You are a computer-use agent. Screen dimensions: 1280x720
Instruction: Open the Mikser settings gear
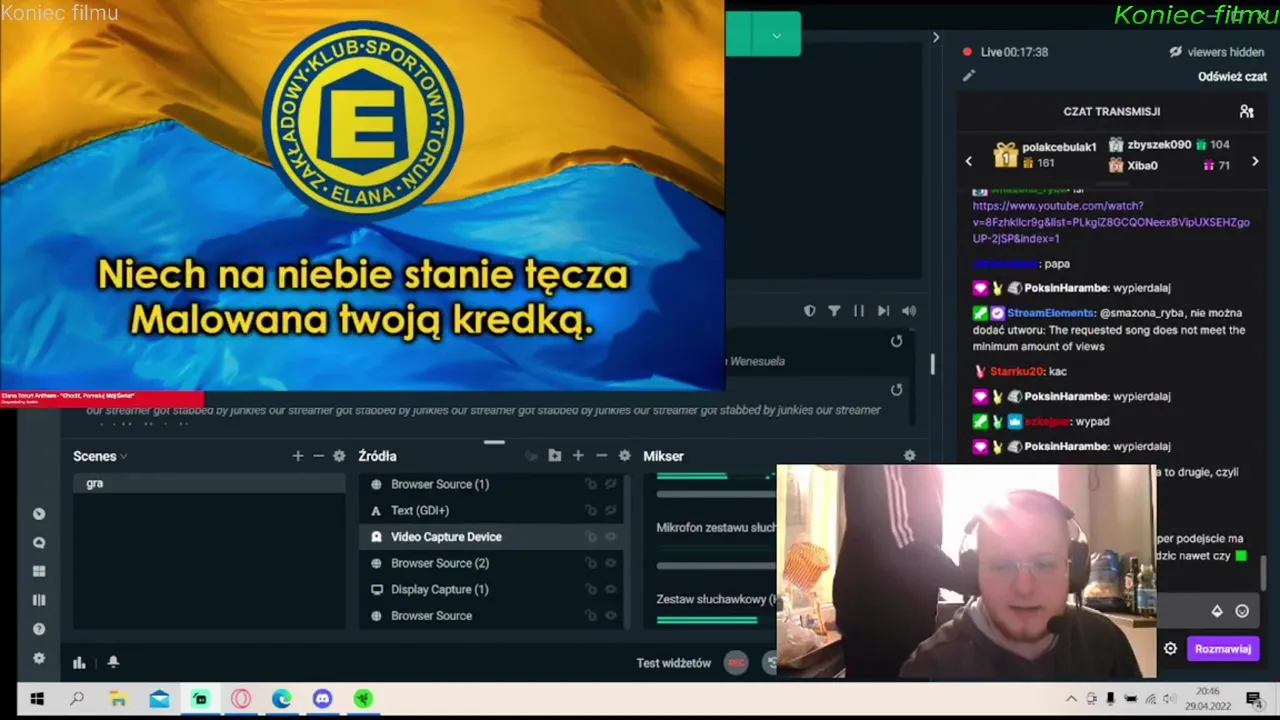click(909, 456)
